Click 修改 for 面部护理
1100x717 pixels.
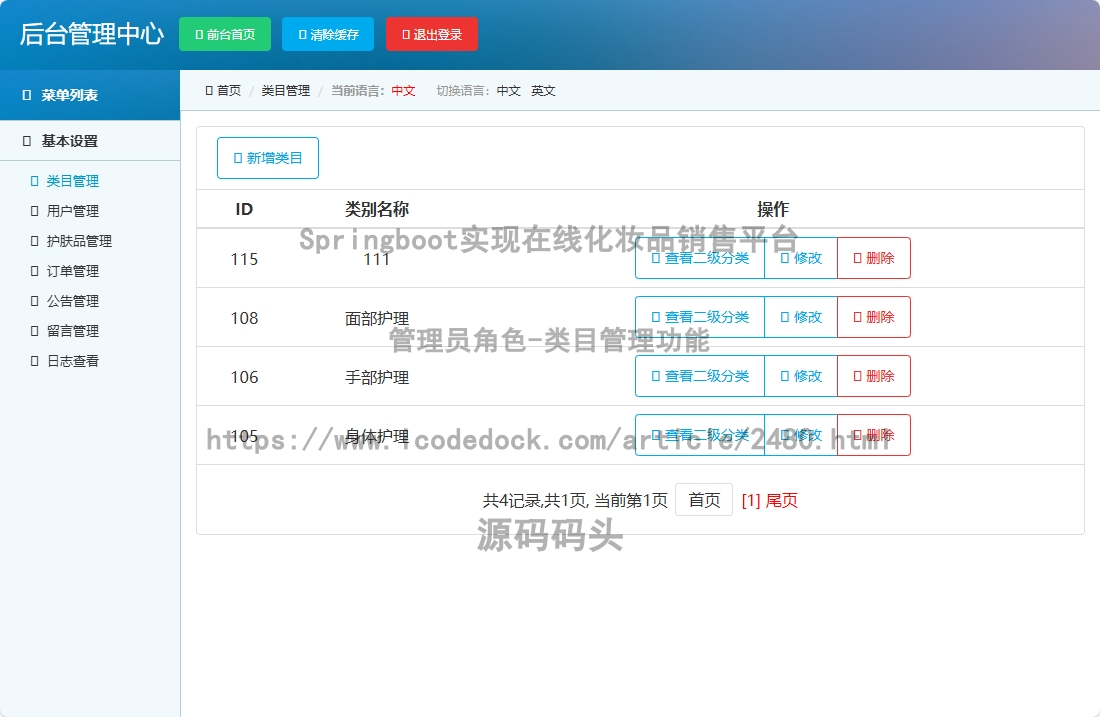point(801,317)
